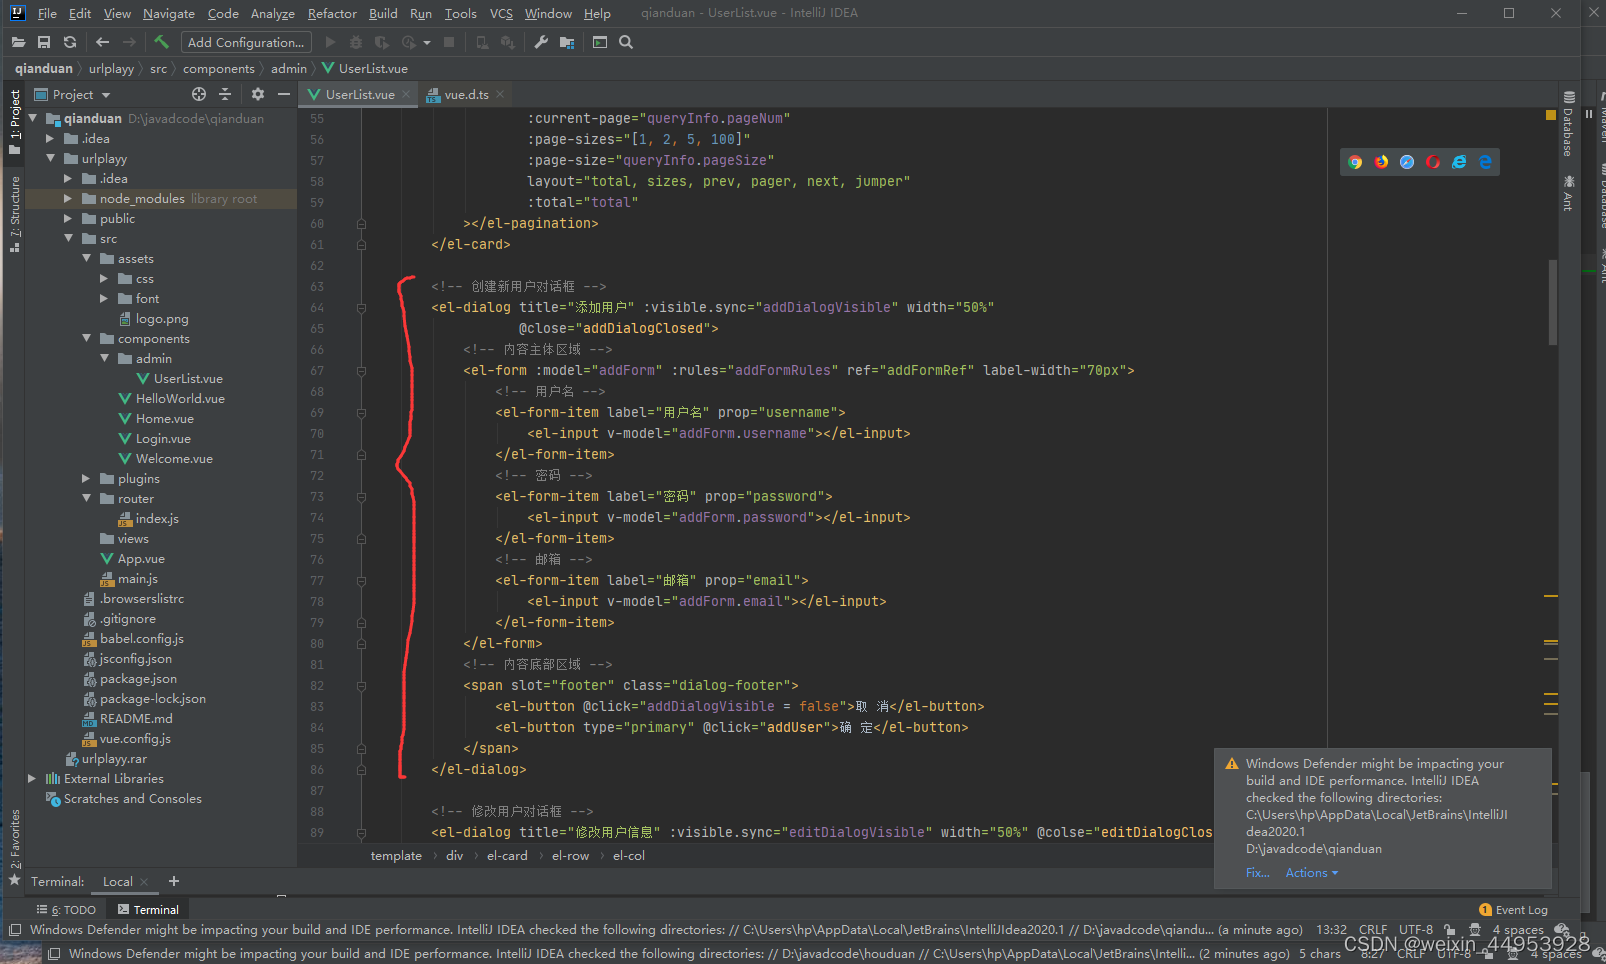Hide the Project panel with minus icon
The height and width of the screenshot is (964, 1606).
click(284, 94)
